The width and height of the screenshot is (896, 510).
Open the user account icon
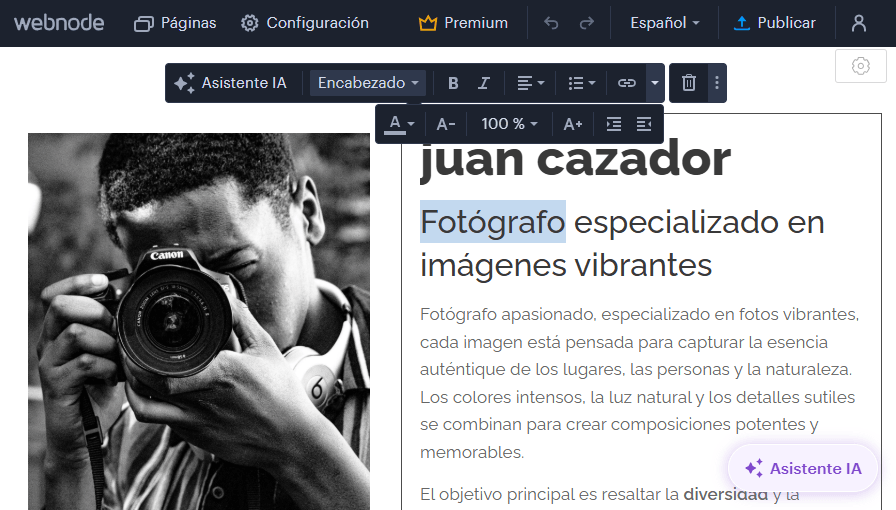point(859,23)
